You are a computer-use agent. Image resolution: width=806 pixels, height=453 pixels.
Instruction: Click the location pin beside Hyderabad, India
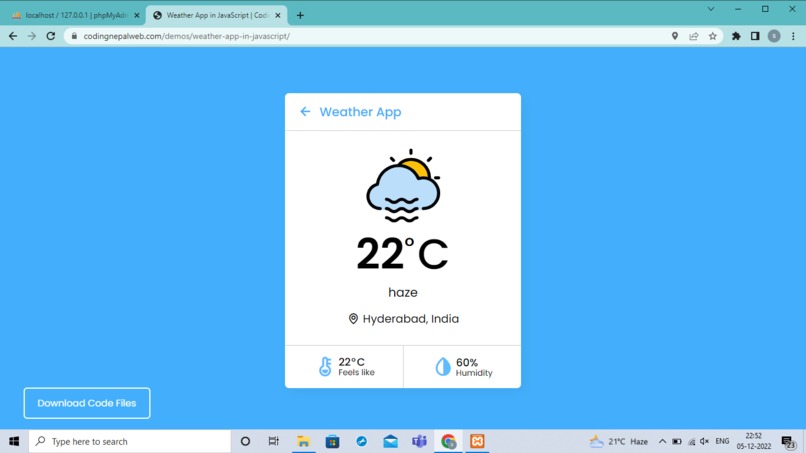click(353, 319)
